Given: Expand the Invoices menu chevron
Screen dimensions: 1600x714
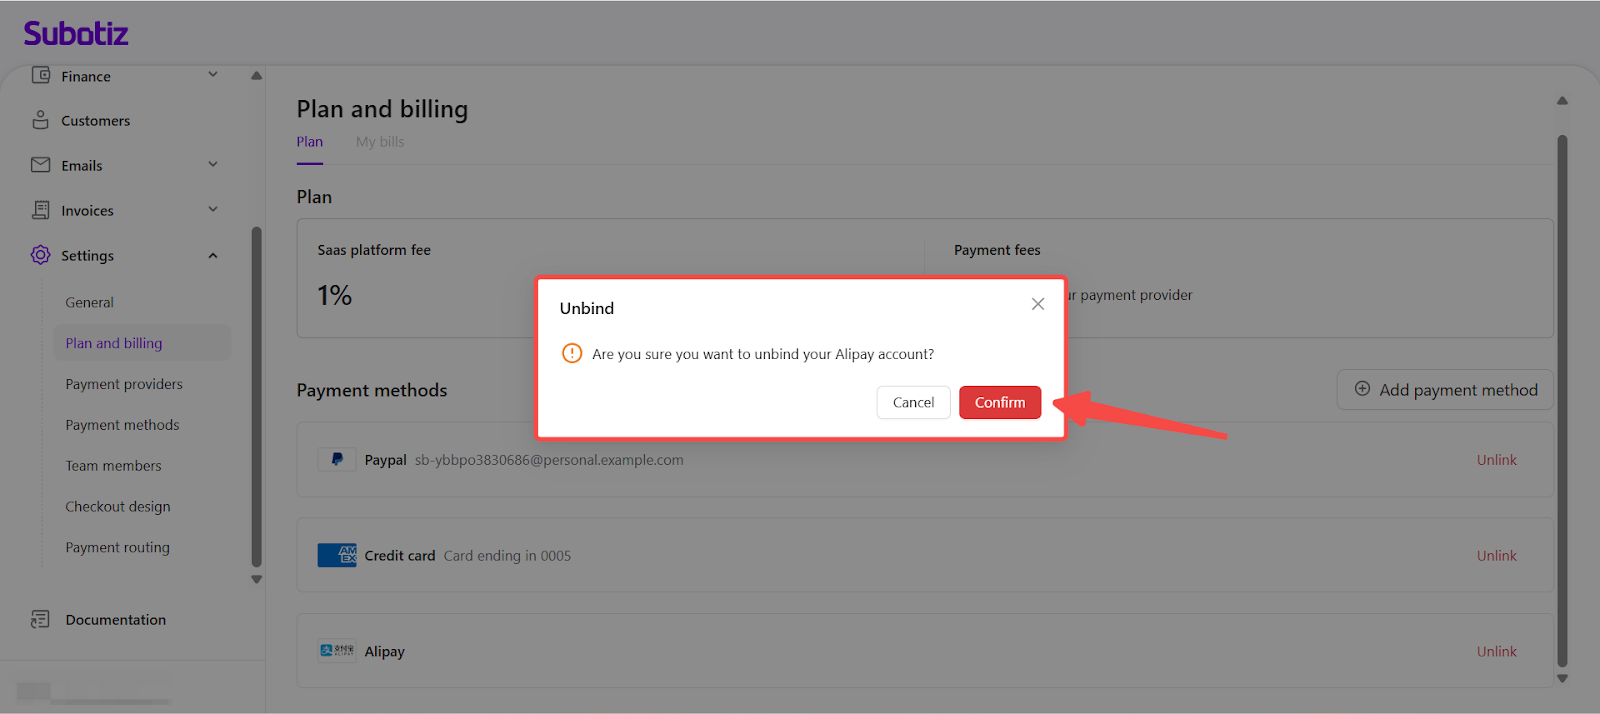Looking at the screenshot, I should tap(213, 209).
